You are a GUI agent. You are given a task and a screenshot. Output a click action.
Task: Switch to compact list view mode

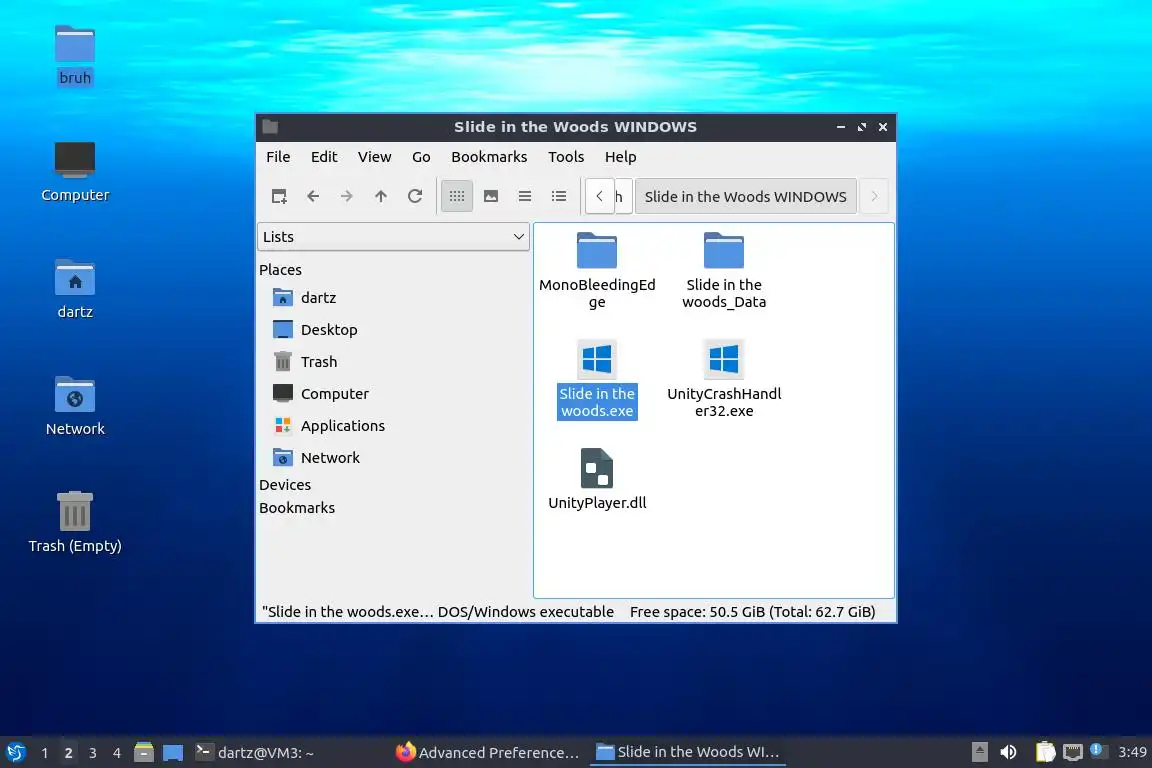(525, 196)
